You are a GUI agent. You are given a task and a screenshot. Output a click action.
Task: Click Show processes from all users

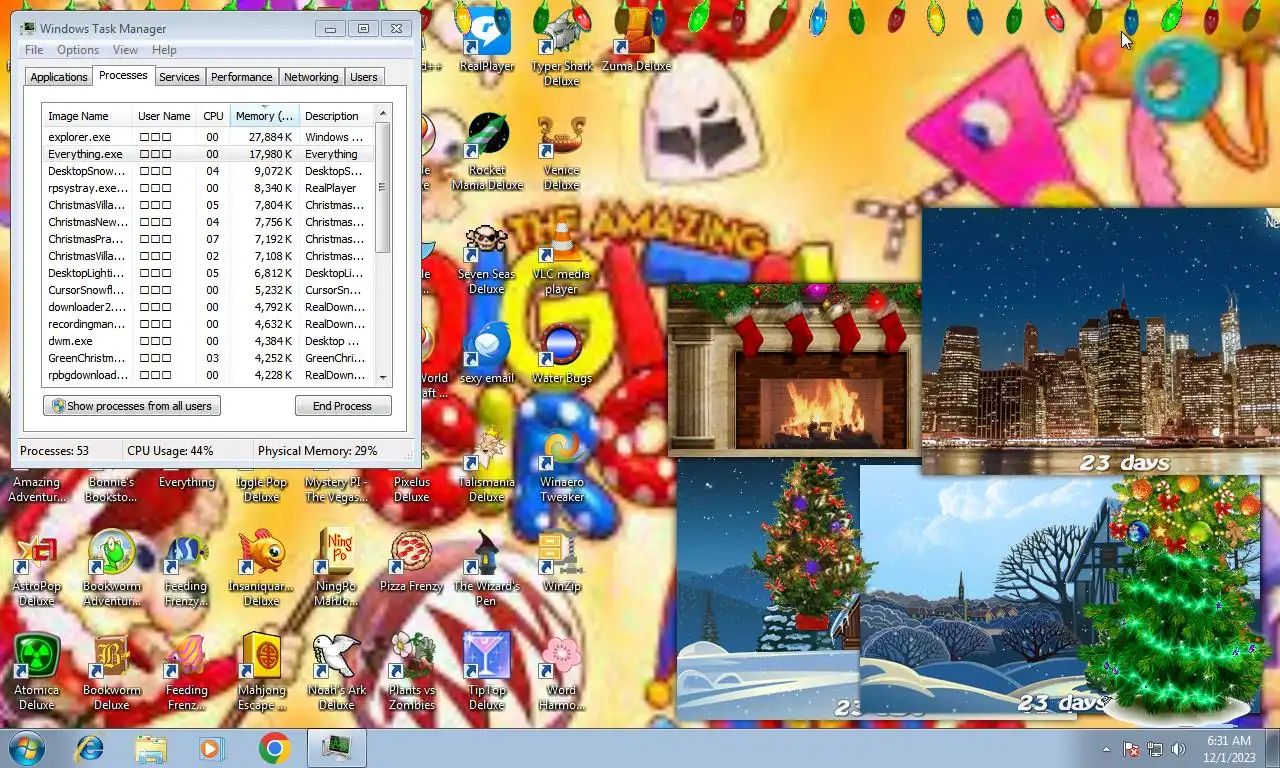tap(132, 406)
